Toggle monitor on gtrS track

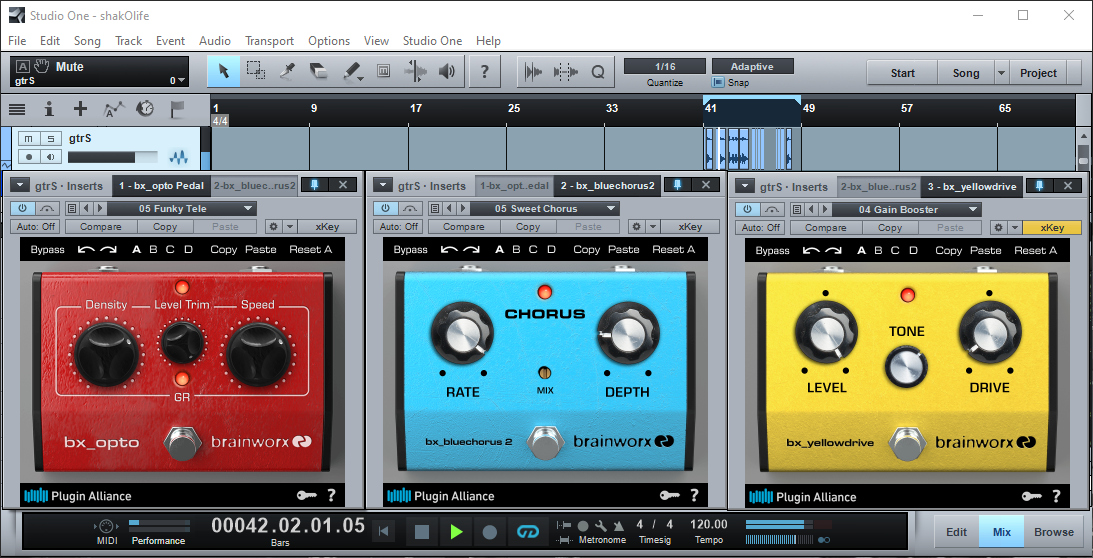(50, 156)
